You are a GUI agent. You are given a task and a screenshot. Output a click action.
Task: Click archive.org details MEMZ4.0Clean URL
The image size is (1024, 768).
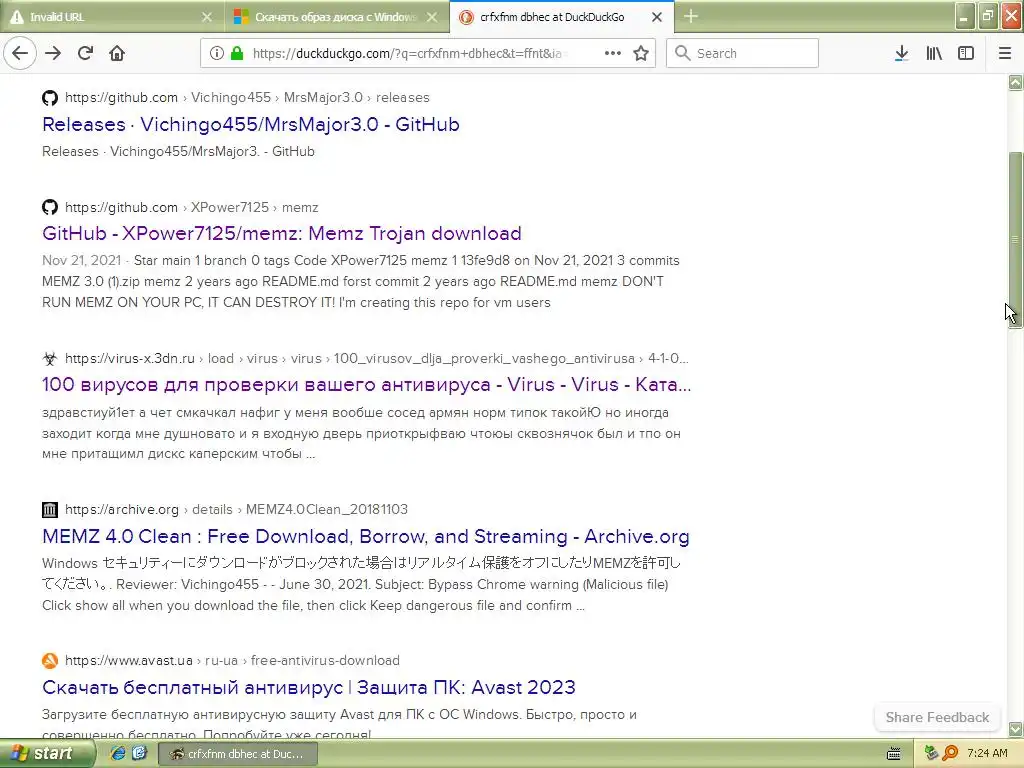(236, 509)
